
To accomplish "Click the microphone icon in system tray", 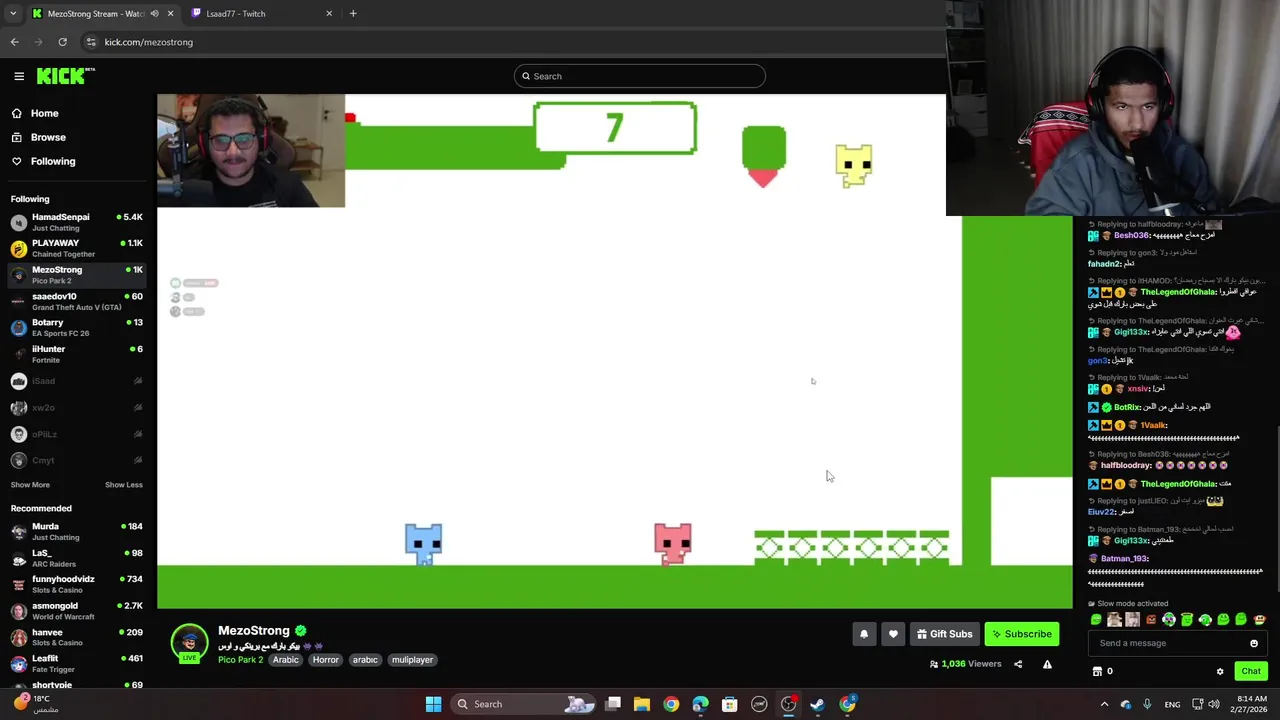I will (1147, 704).
